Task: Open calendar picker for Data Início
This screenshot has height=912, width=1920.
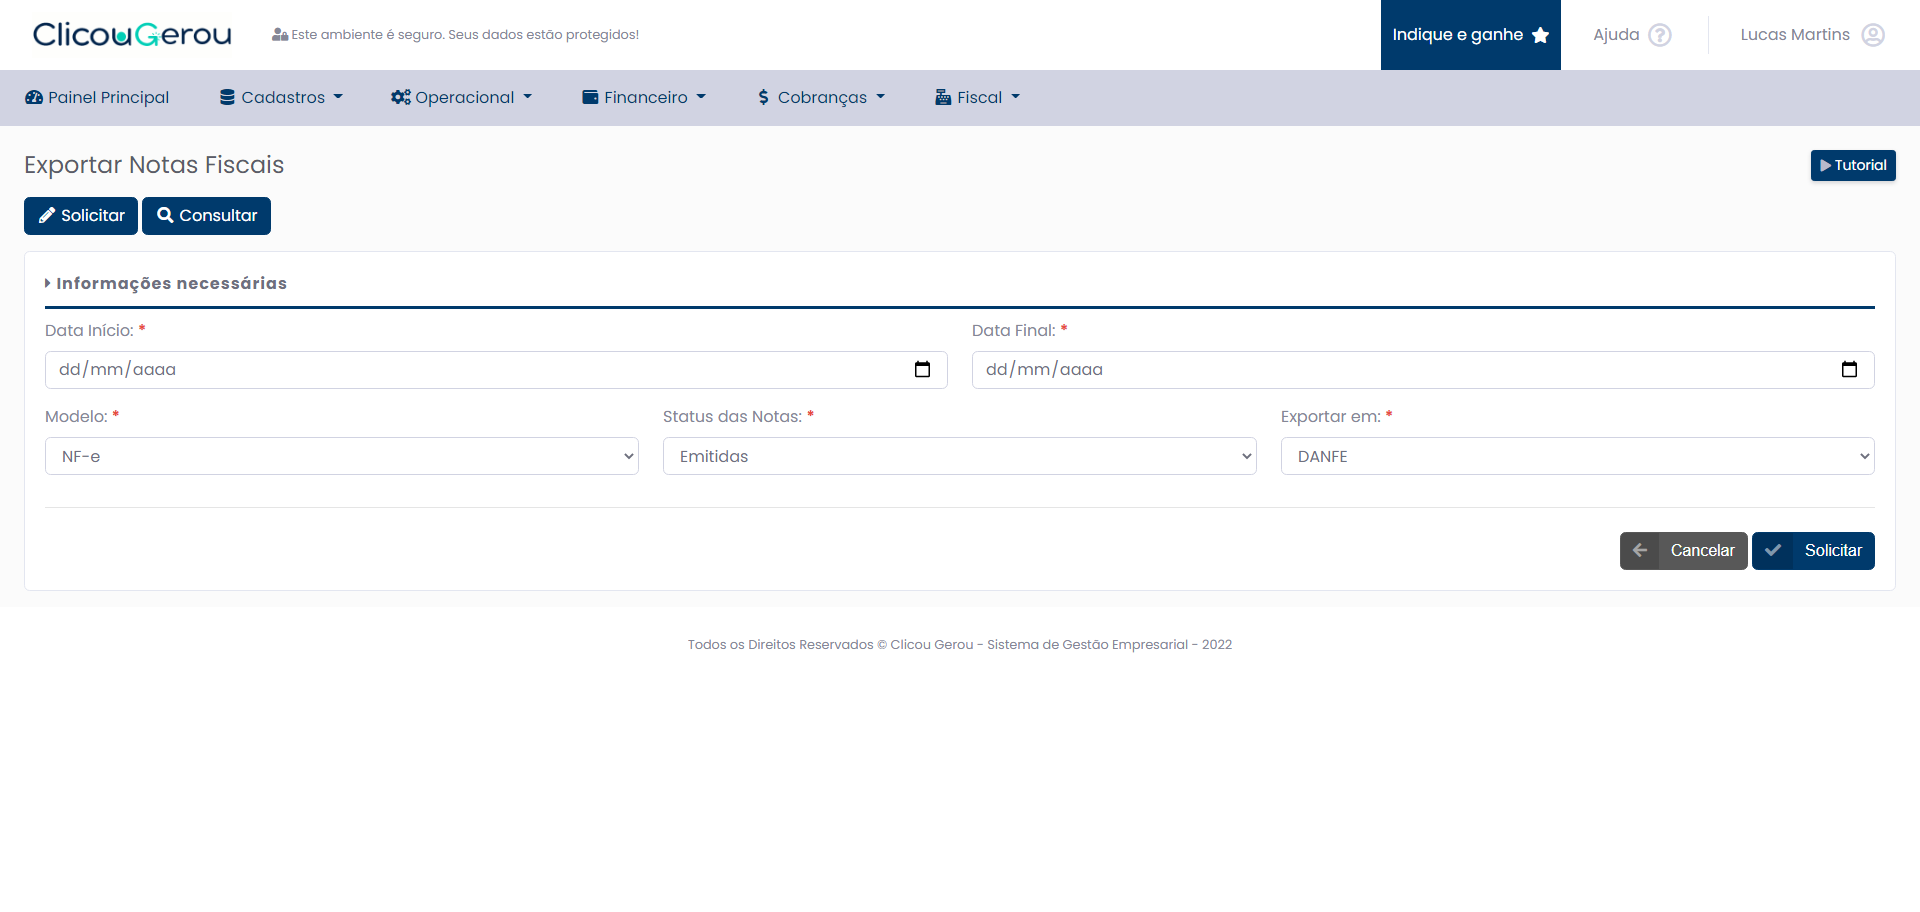Action: pos(922,370)
